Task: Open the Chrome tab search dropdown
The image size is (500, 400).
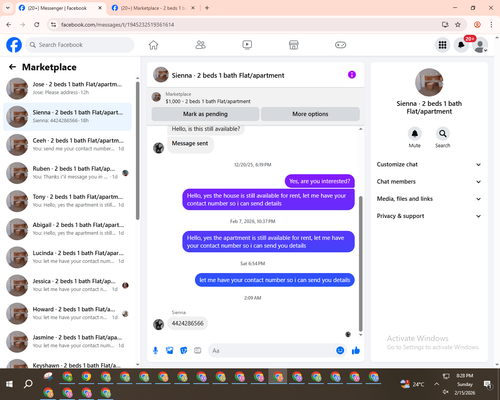Action: tap(8, 8)
